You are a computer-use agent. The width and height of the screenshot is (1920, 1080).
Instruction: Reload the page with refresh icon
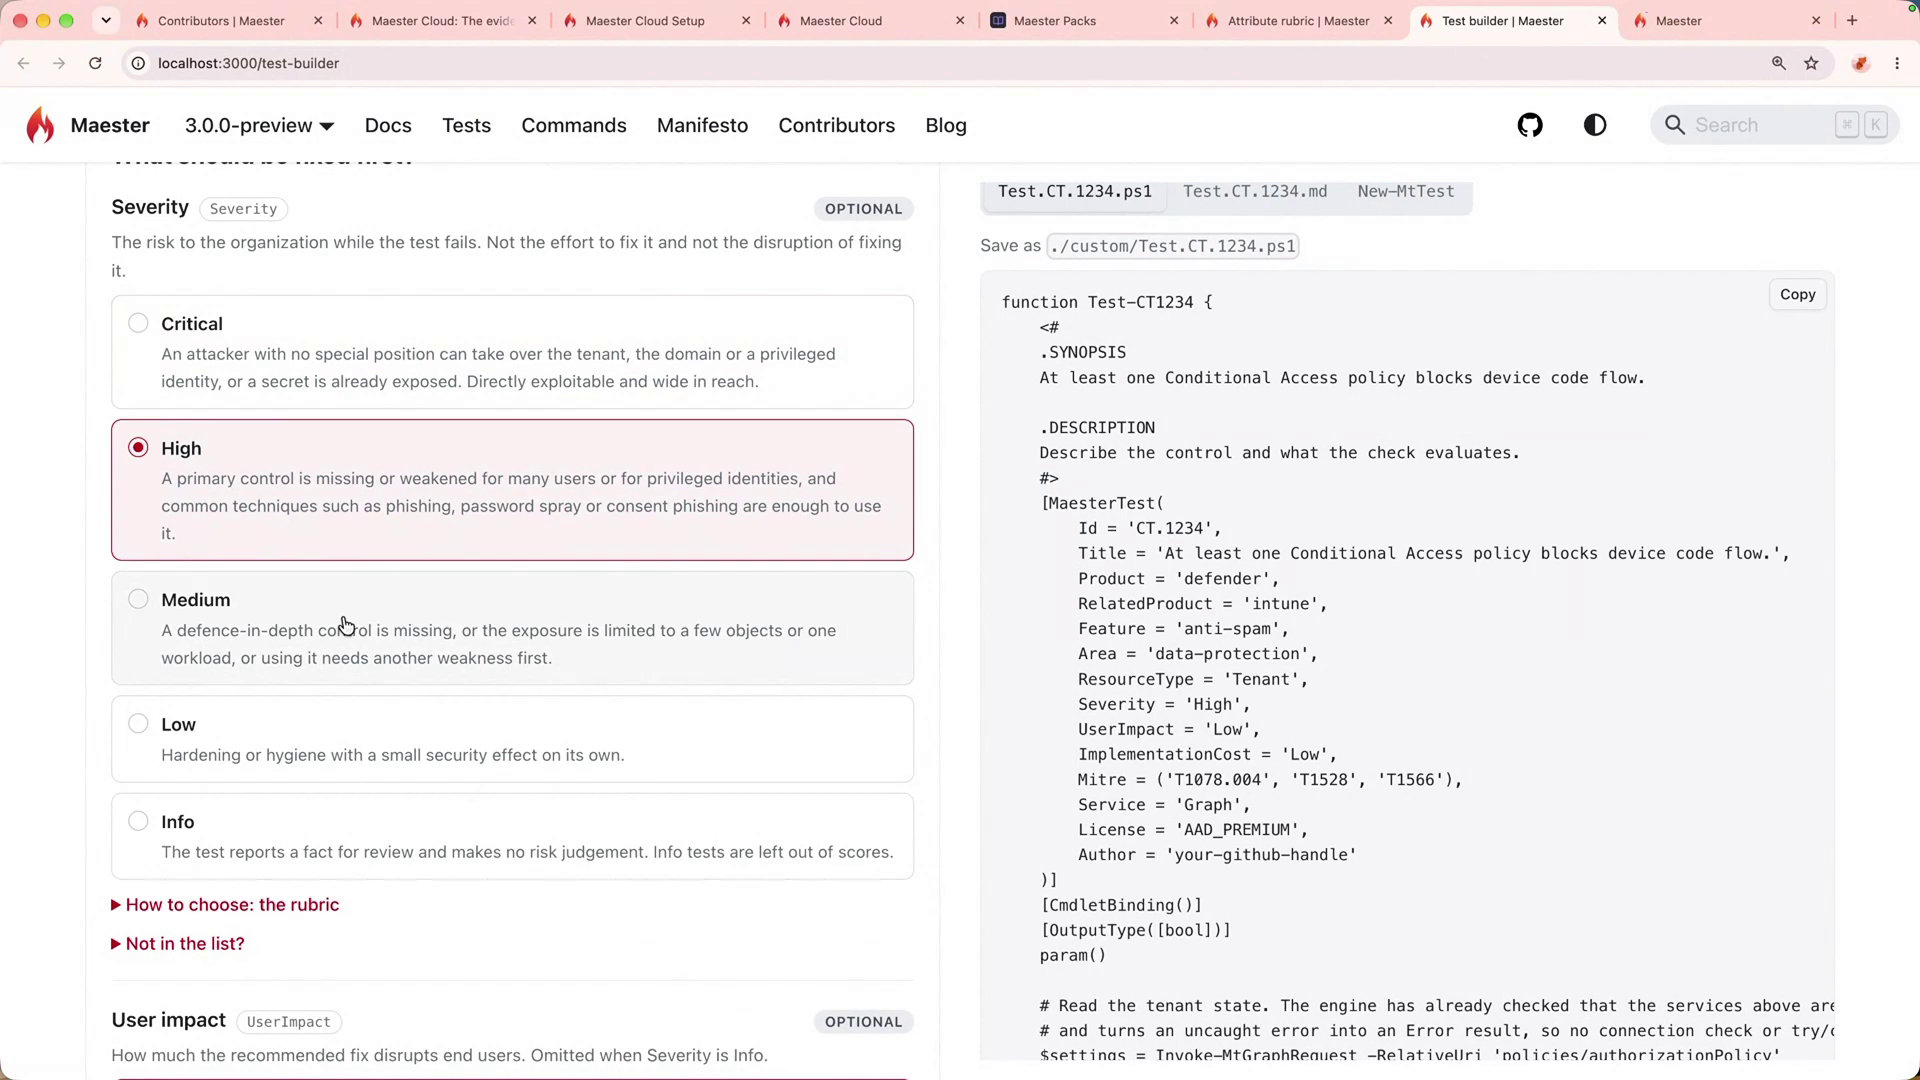(x=95, y=63)
